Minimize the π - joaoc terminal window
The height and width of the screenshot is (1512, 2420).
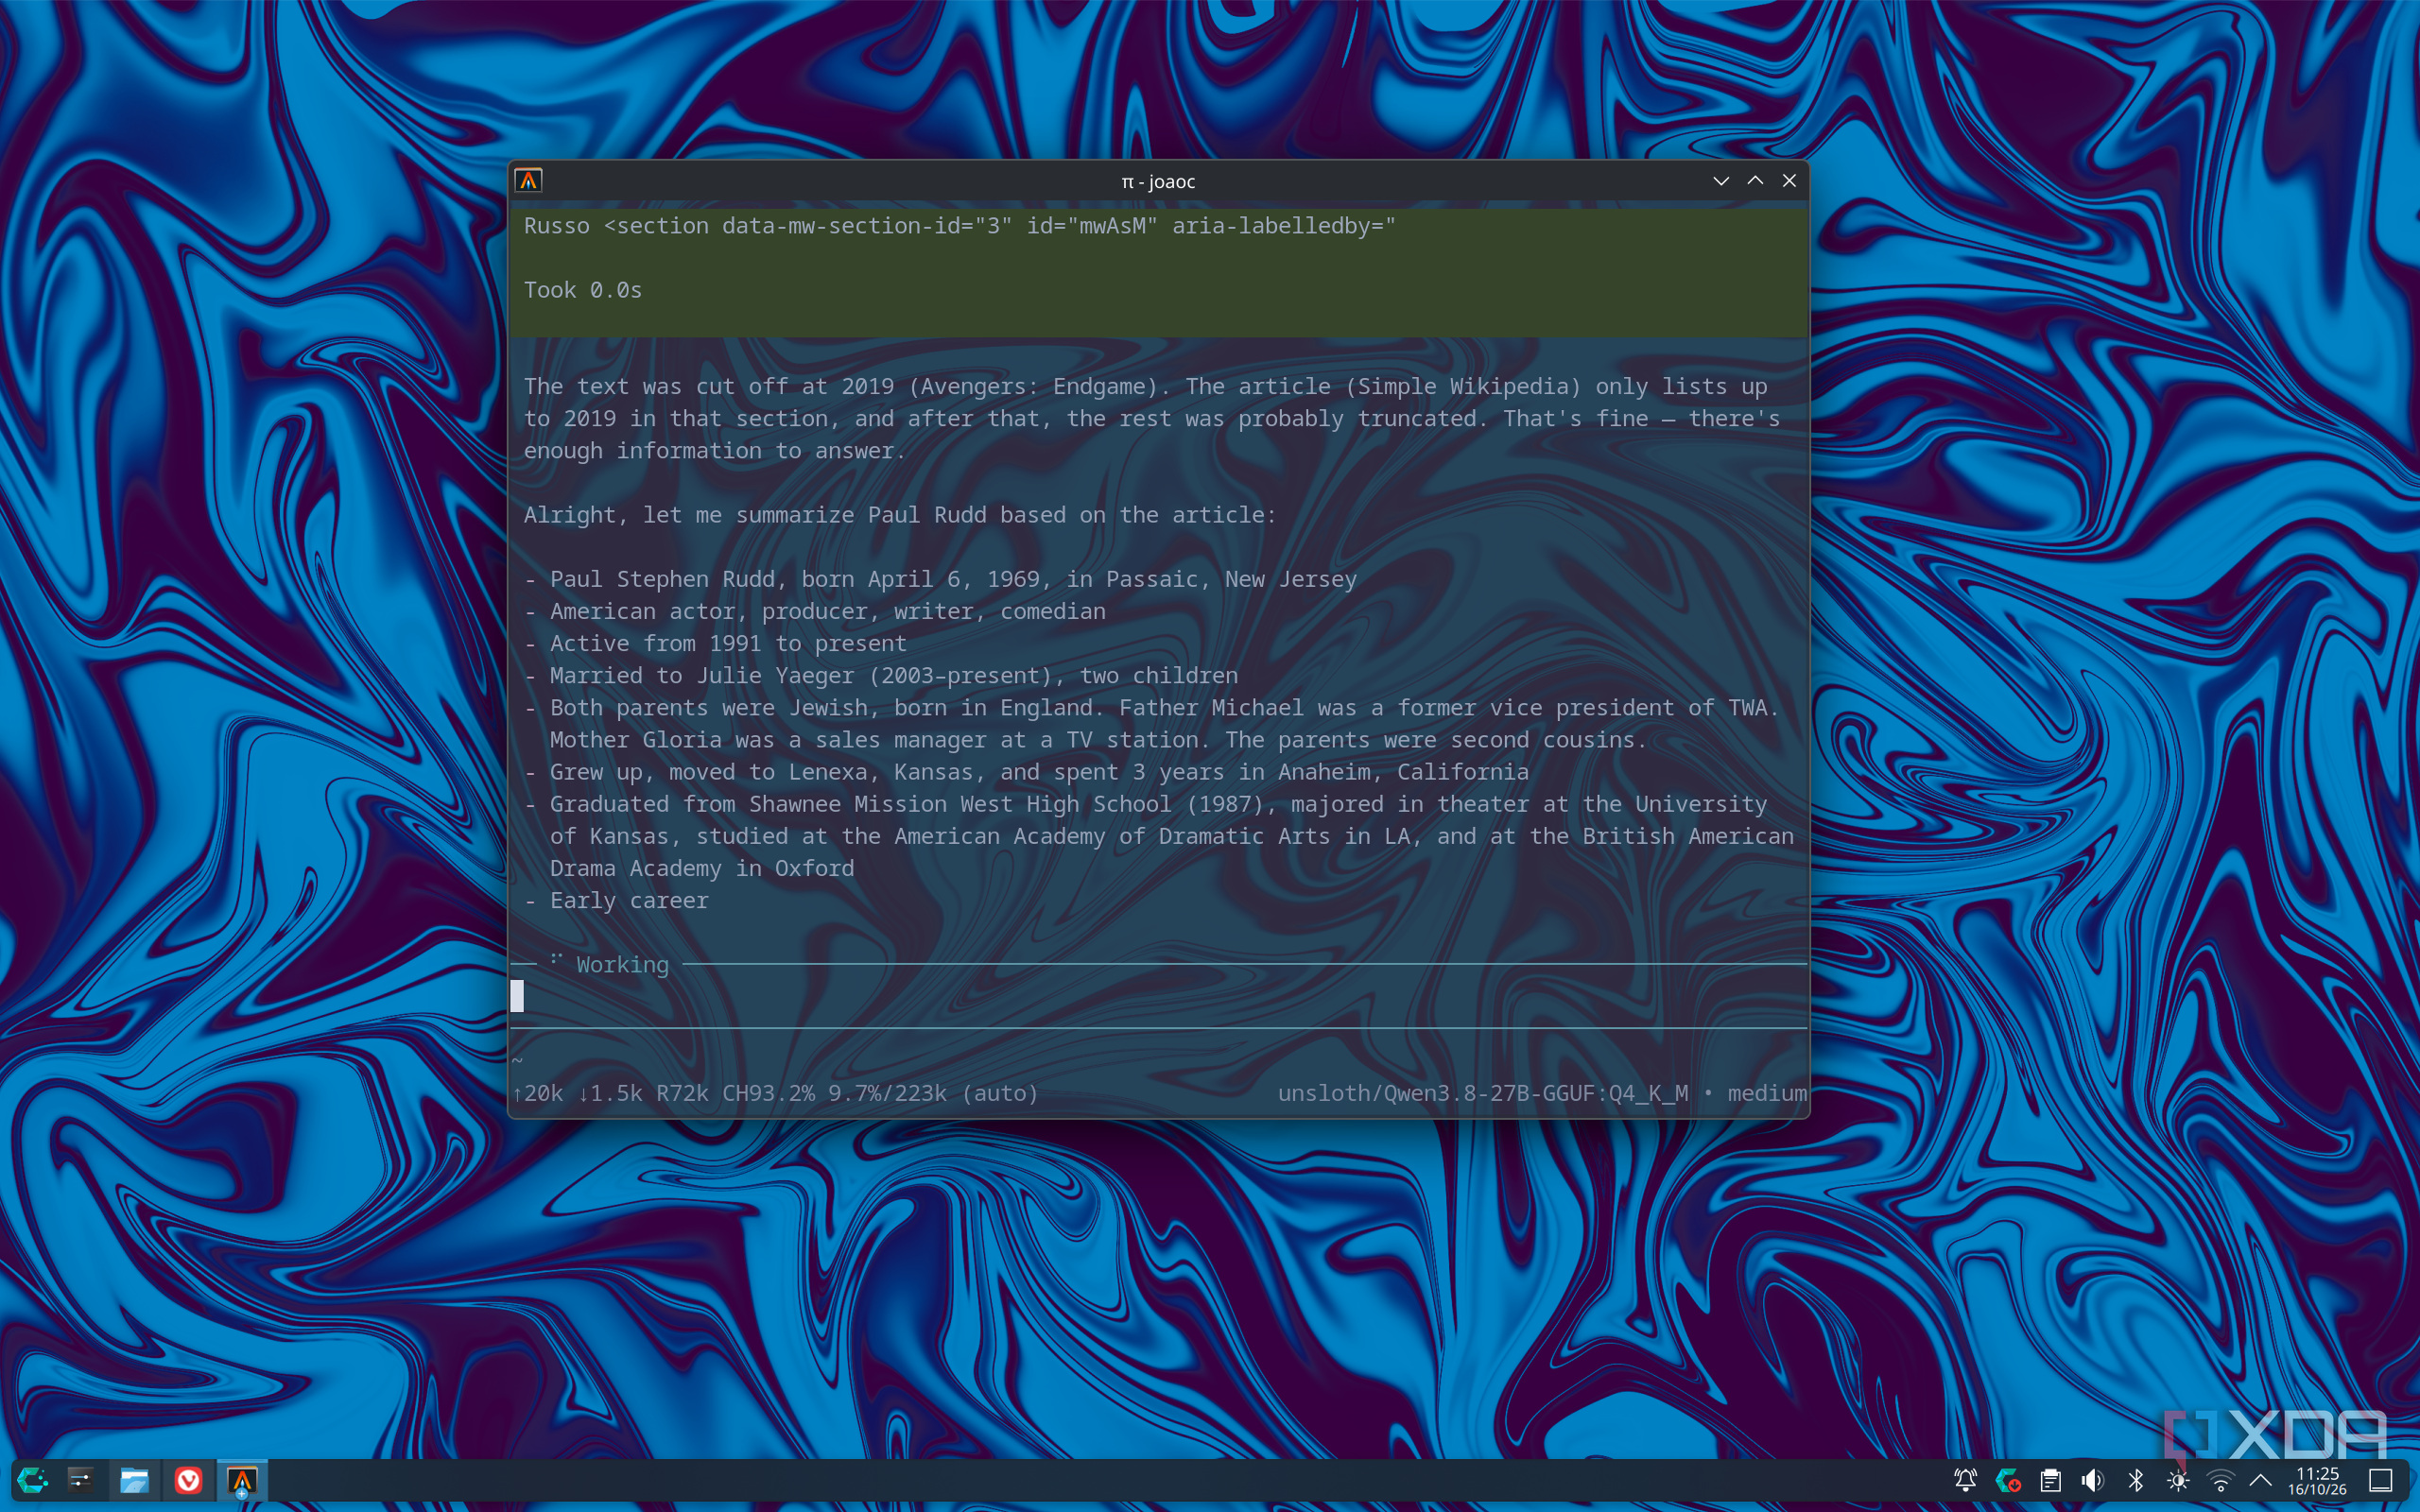point(1721,181)
